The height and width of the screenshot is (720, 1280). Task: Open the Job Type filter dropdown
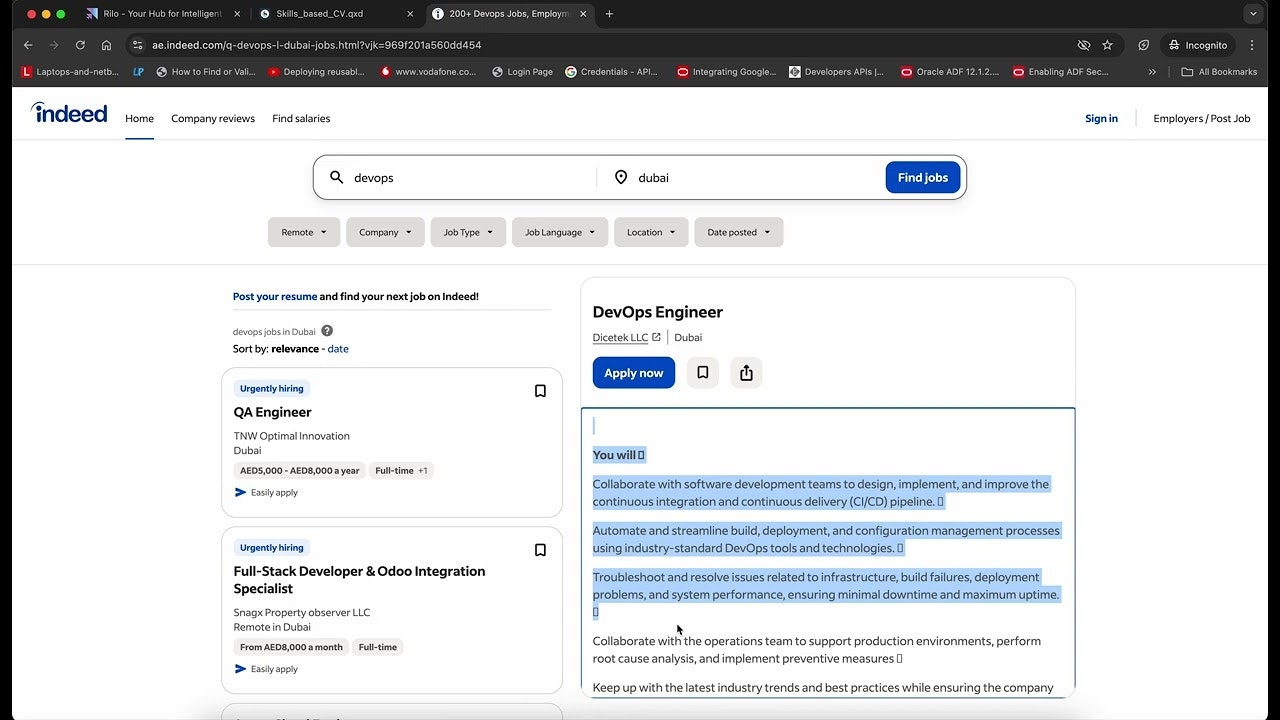tap(468, 232)
